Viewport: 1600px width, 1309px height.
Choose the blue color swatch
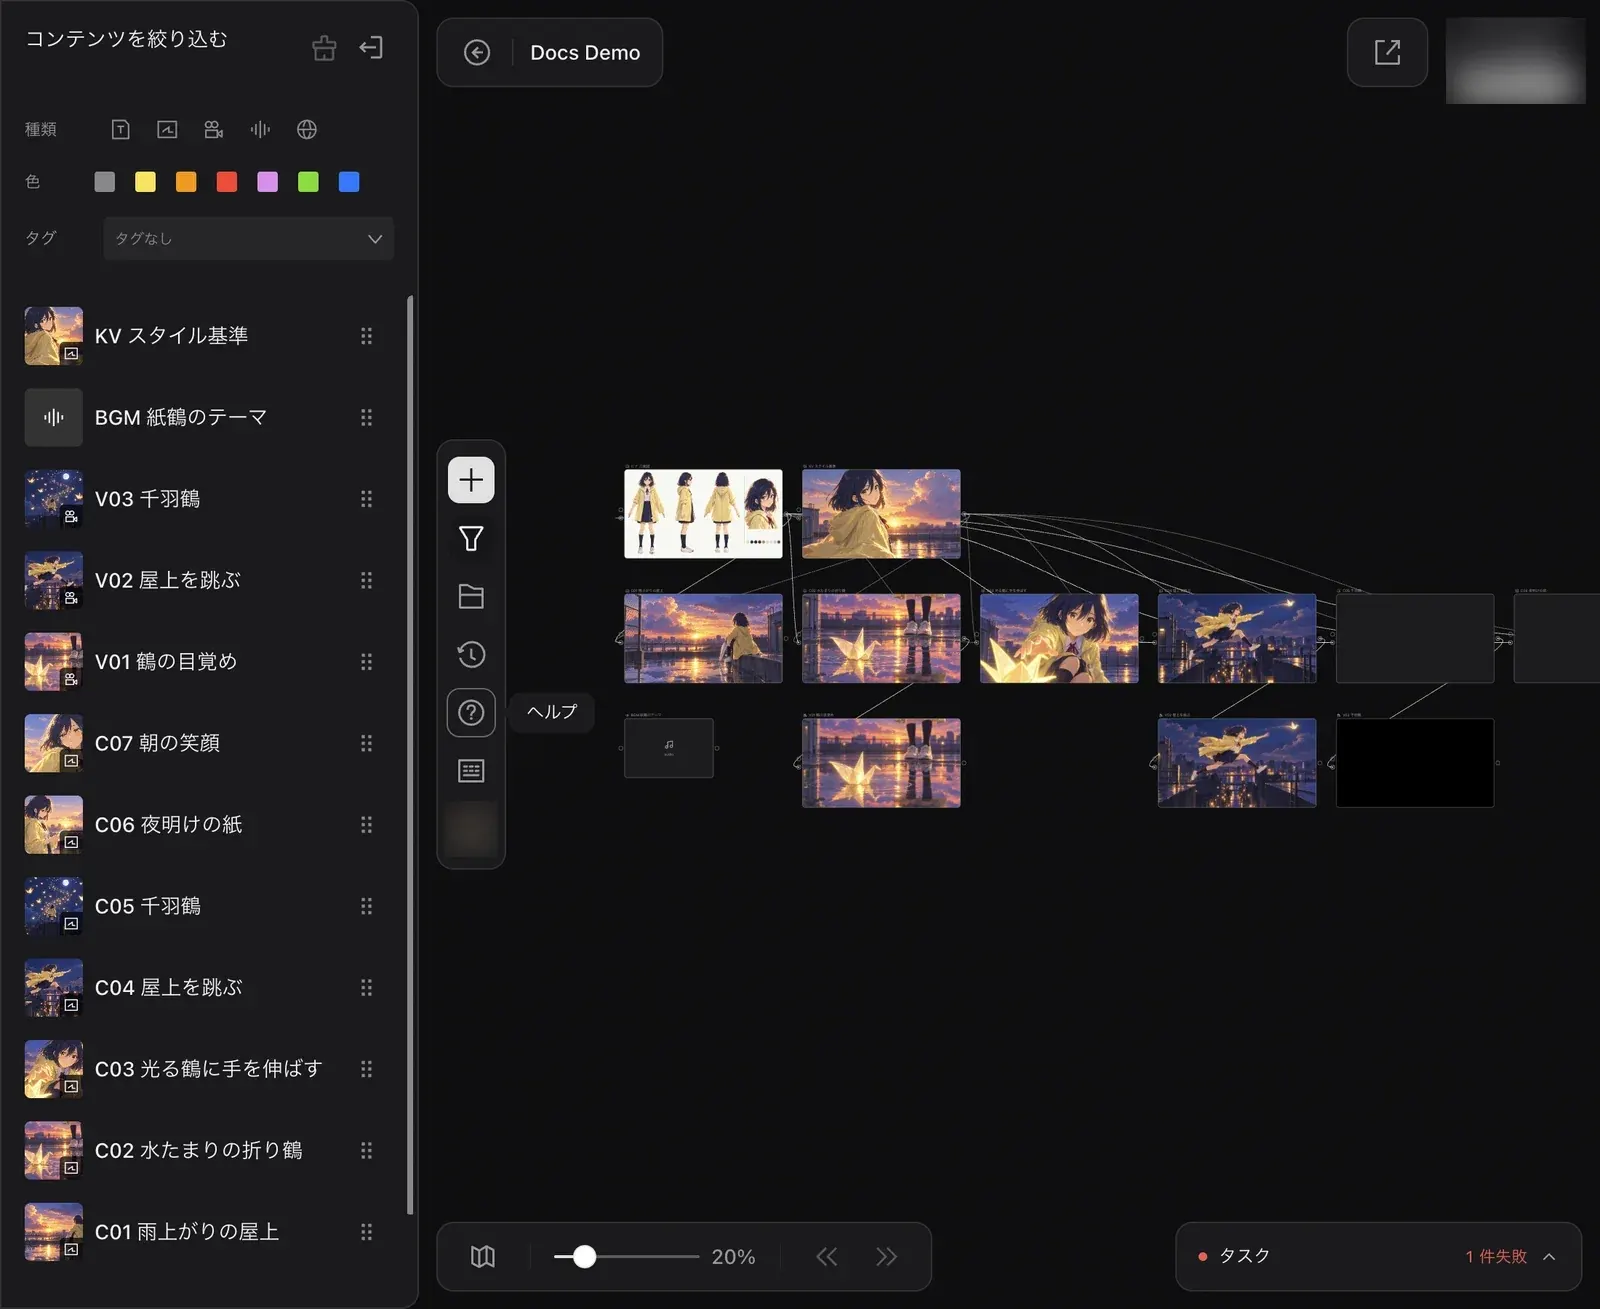(x=349, y=181)
